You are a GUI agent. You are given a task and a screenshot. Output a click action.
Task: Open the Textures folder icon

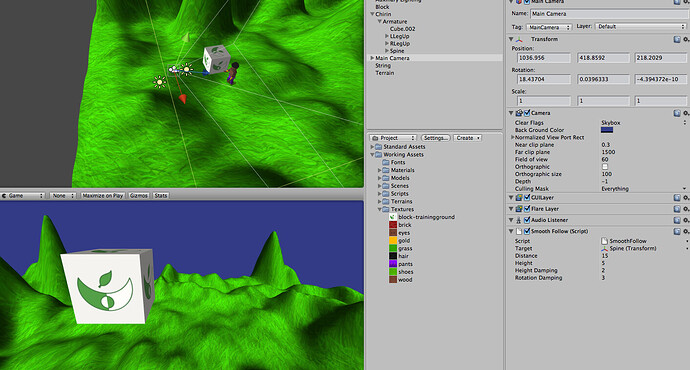pos(386,209)
